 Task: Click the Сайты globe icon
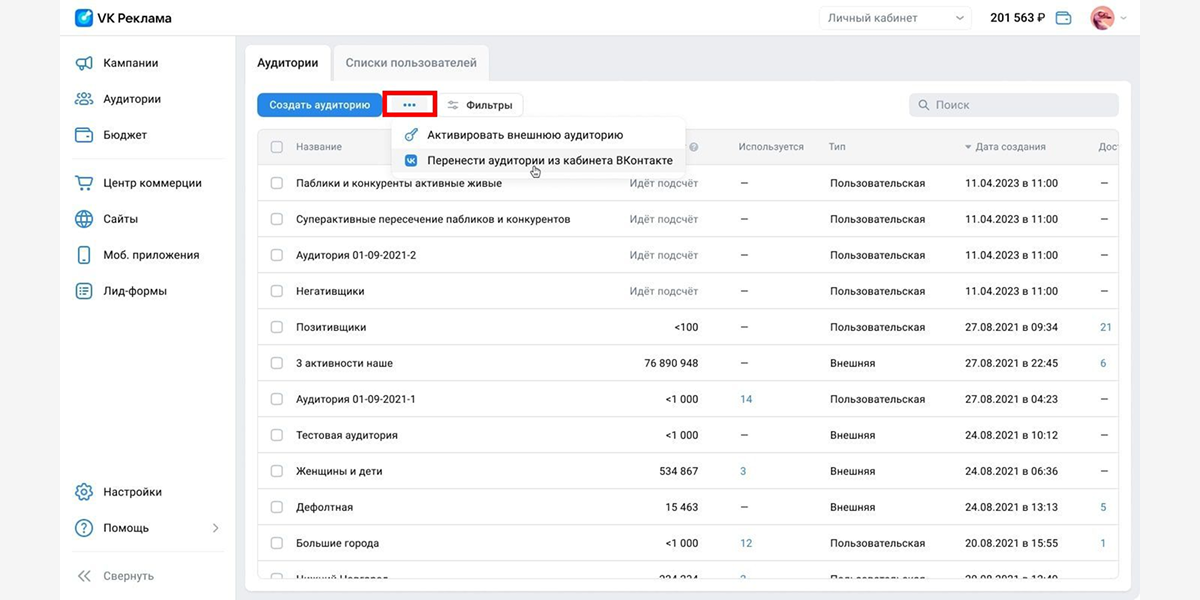click(x=84, y=219)
